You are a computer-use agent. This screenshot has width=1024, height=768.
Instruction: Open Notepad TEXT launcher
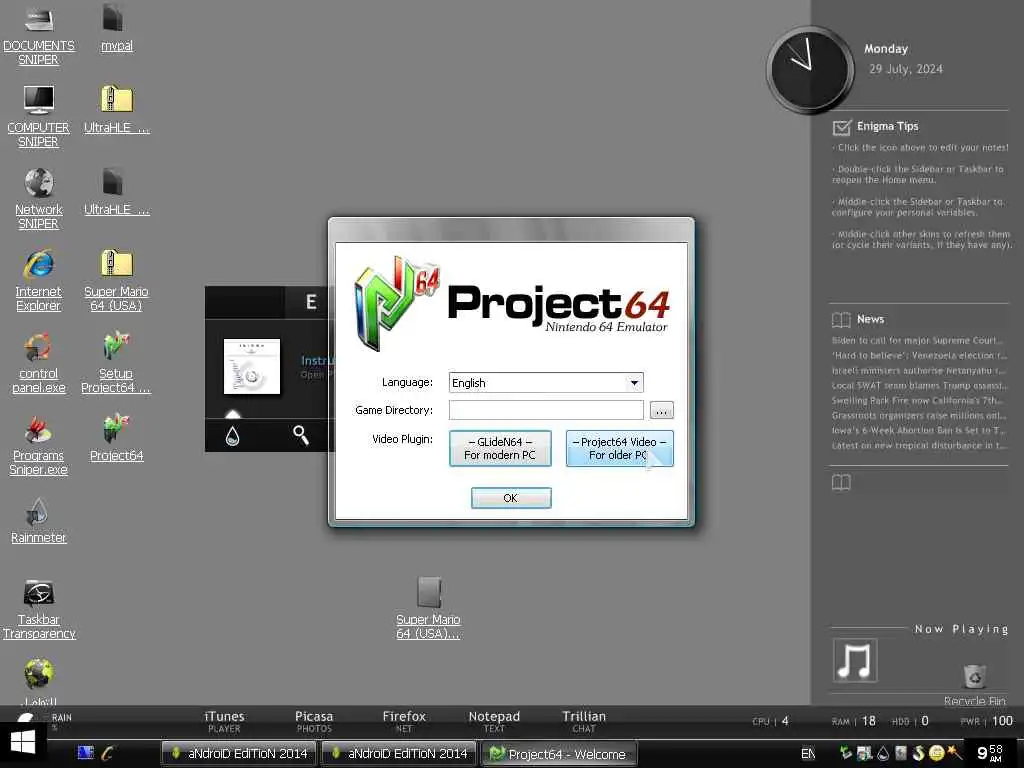[494, 721]
